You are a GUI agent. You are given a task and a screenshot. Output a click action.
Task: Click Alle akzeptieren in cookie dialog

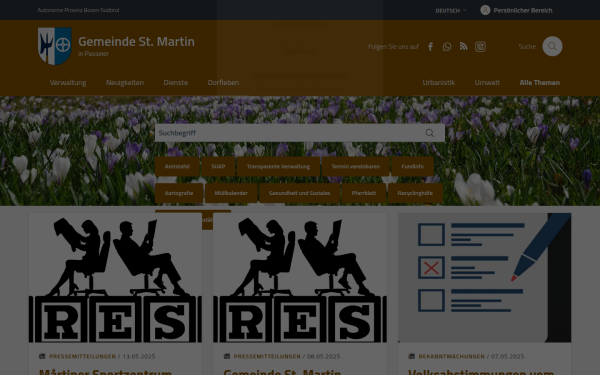coord(300,24)
